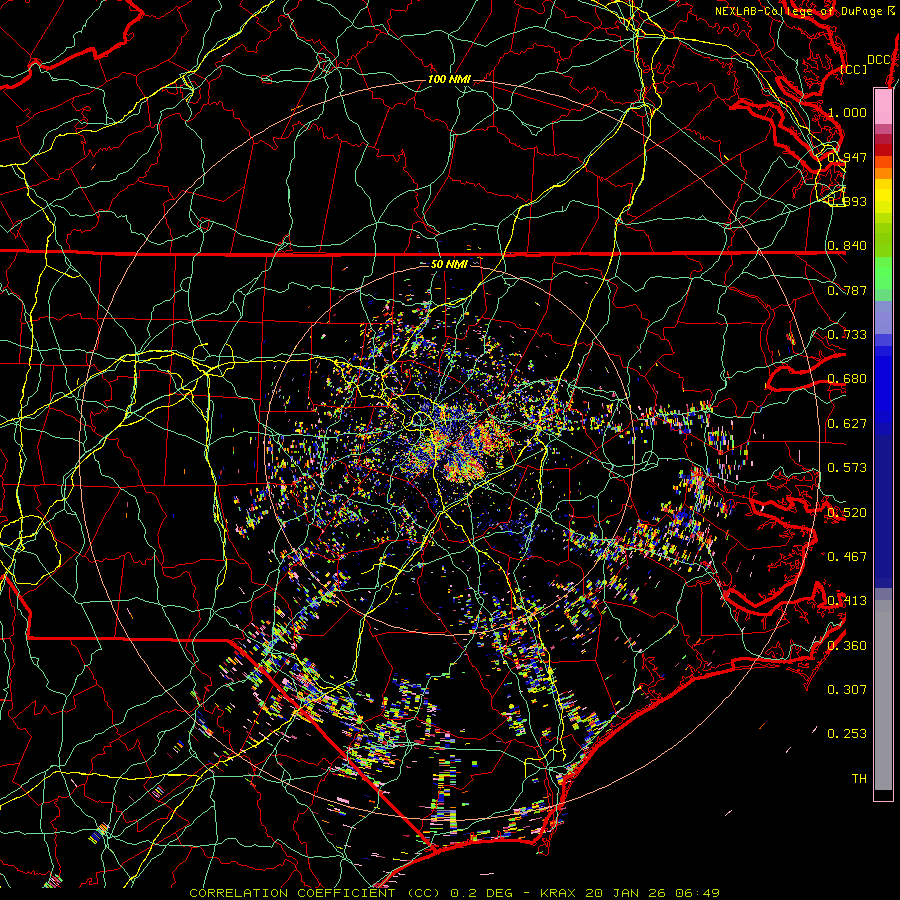Select the DCC label above the color scale
The height and width of the screenshot is (900, 900).
879,60
